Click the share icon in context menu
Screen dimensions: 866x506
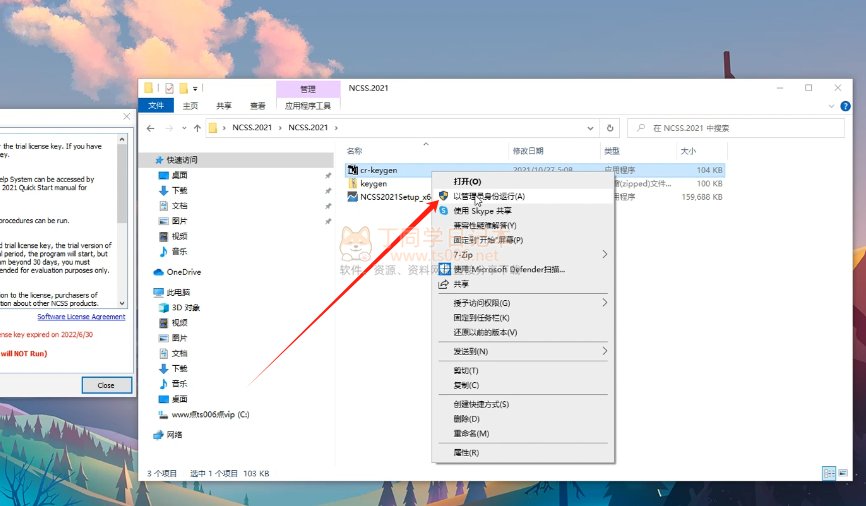443,284
